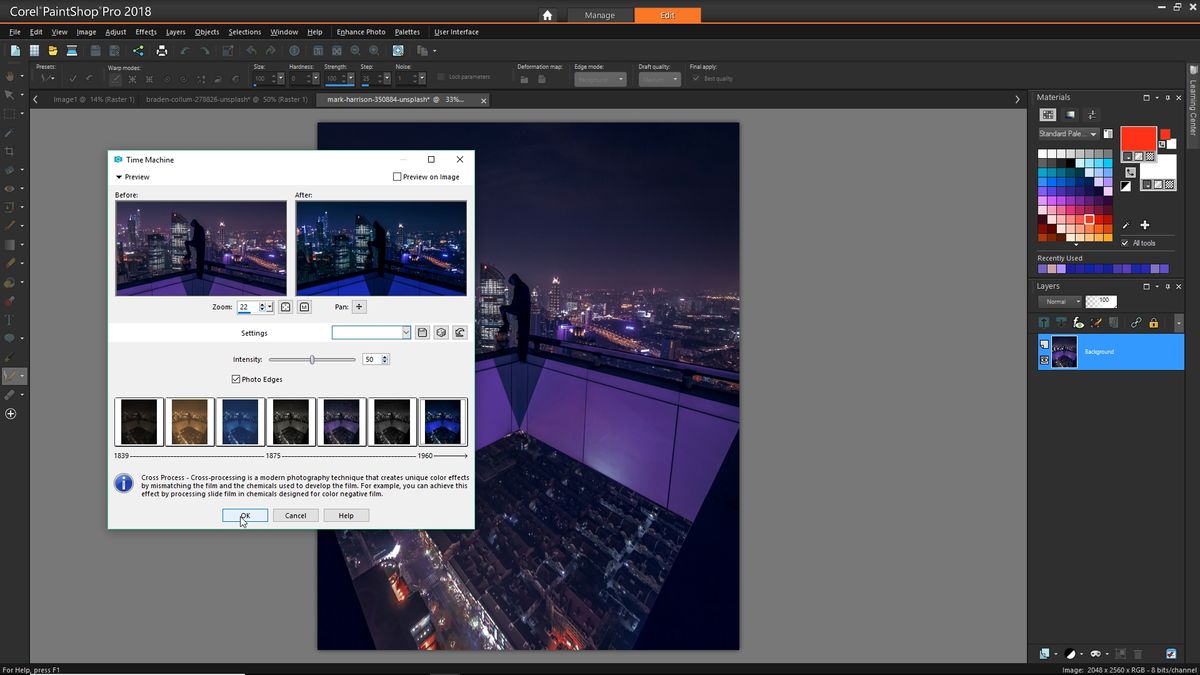Open a file with the Open folder icon
This screenshot has height=675, width=1200.
(x=52, y=49)
